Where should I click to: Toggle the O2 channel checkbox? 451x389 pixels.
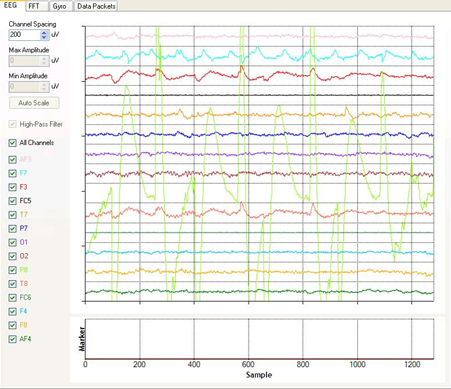pos(12,256)
